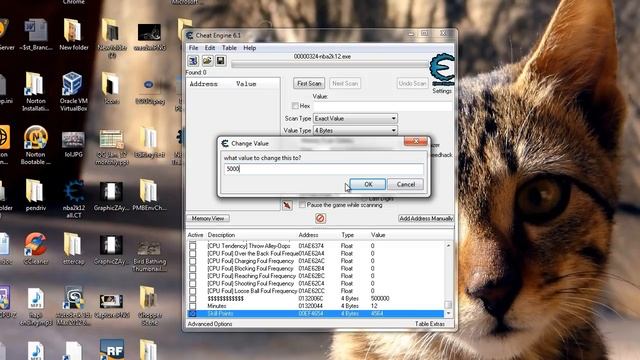The height and width of the screenshot is (360, 640).
Task: Click the open-file folder toolbar icon
Action: (x=207, y=61)
